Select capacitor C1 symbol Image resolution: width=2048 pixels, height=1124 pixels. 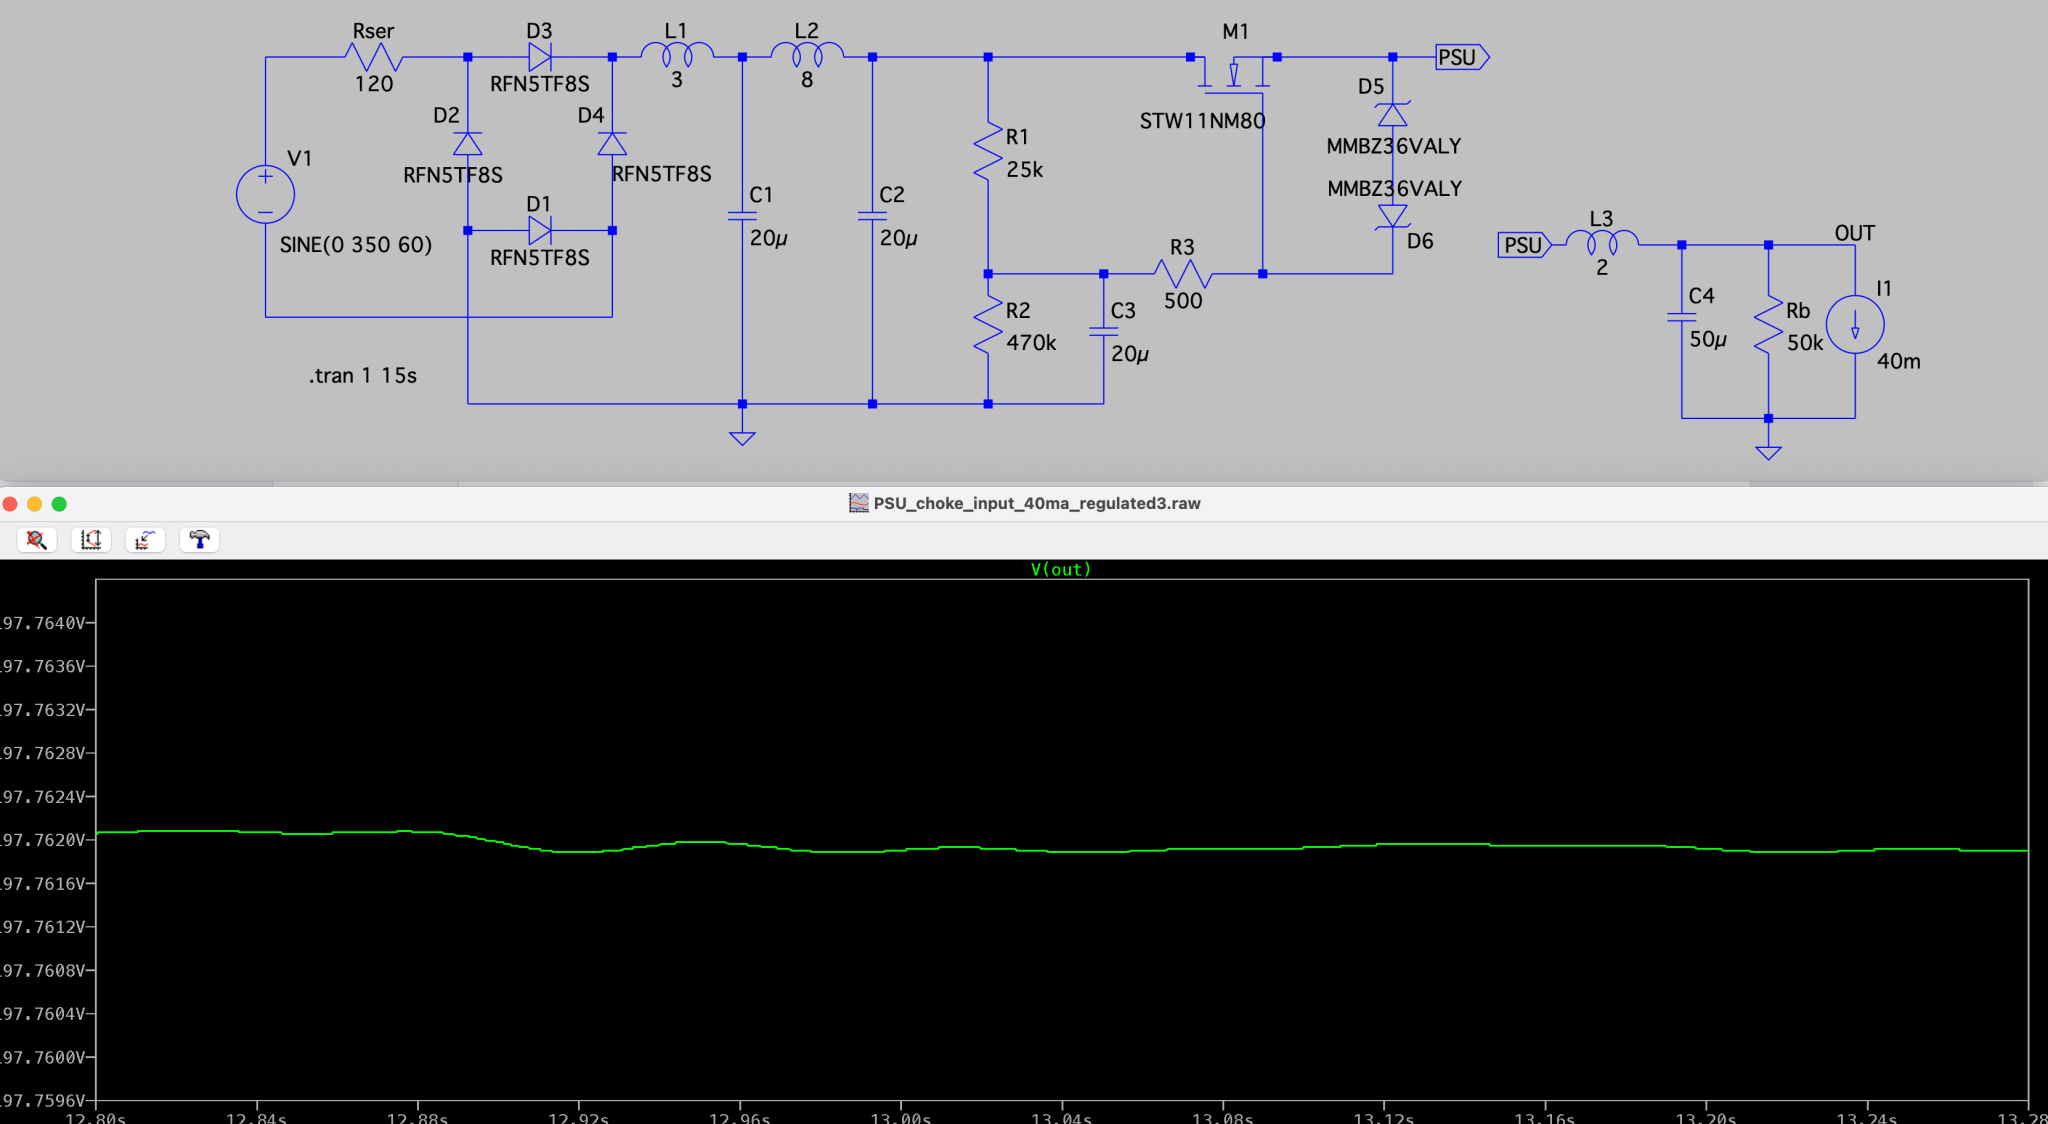pos(742,215)
